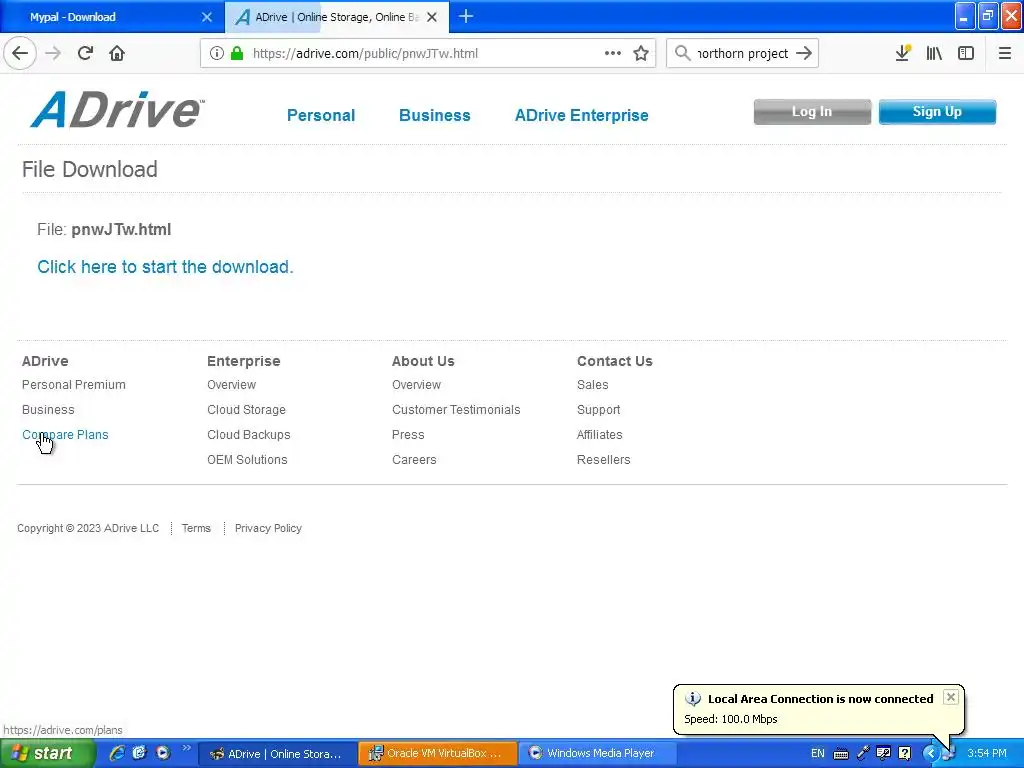
Task: Click magnifier icon in search box
Action: [x=682, y=53]
